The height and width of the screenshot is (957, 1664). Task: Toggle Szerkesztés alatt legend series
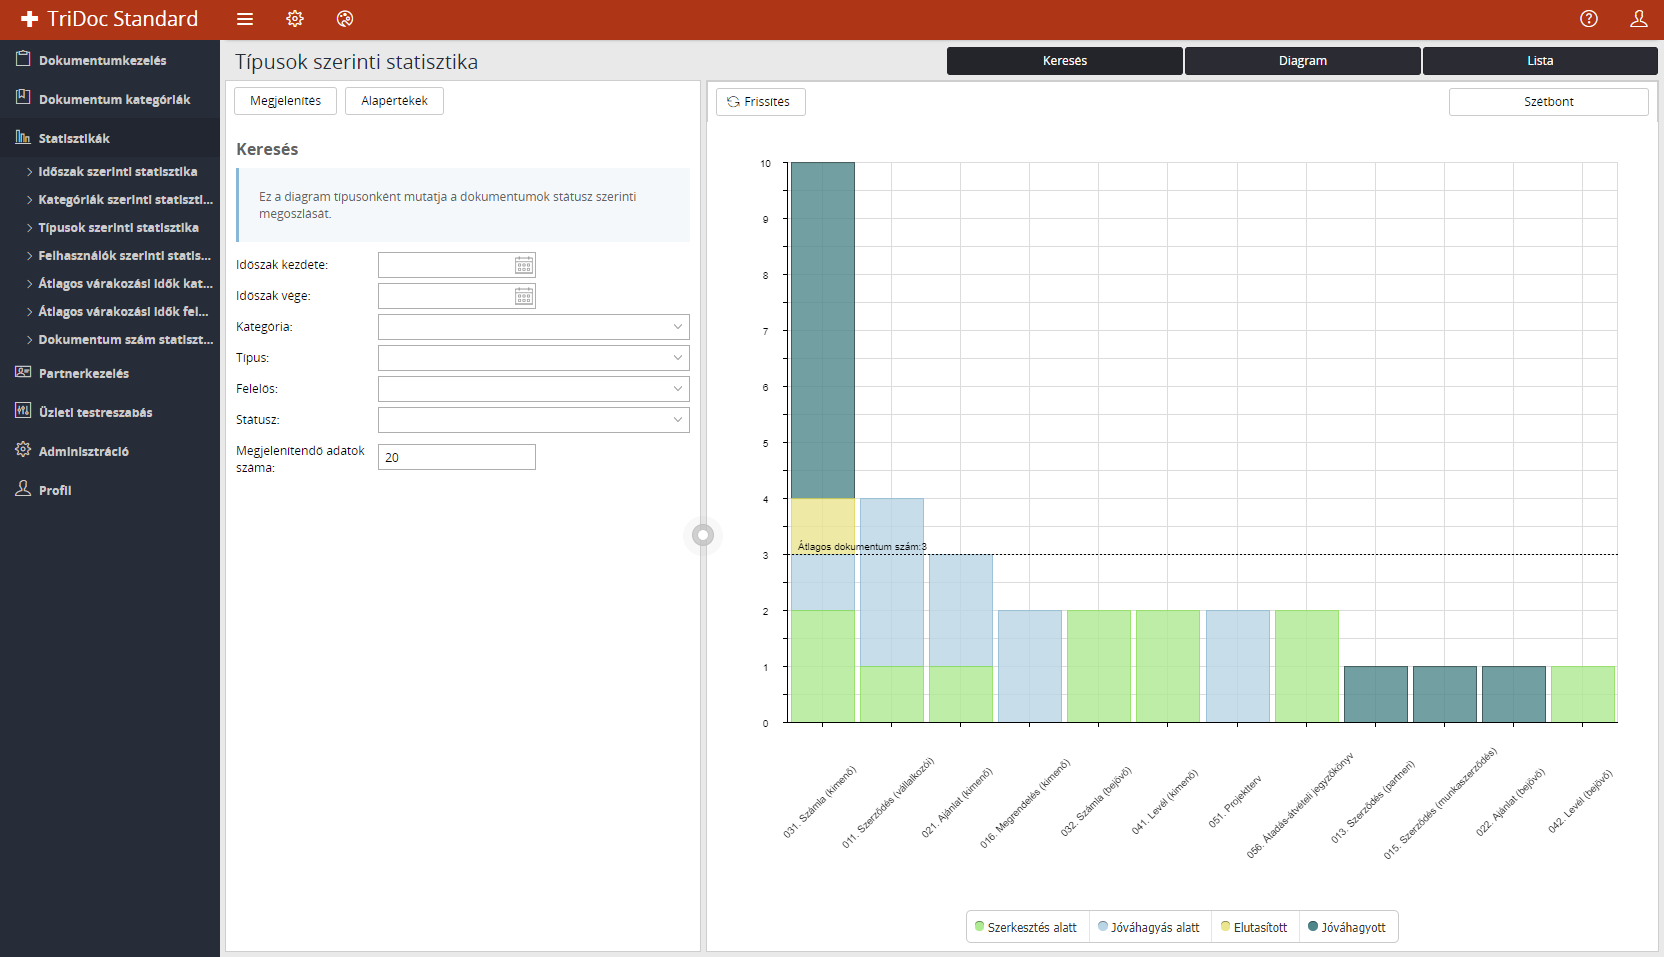1026,927
